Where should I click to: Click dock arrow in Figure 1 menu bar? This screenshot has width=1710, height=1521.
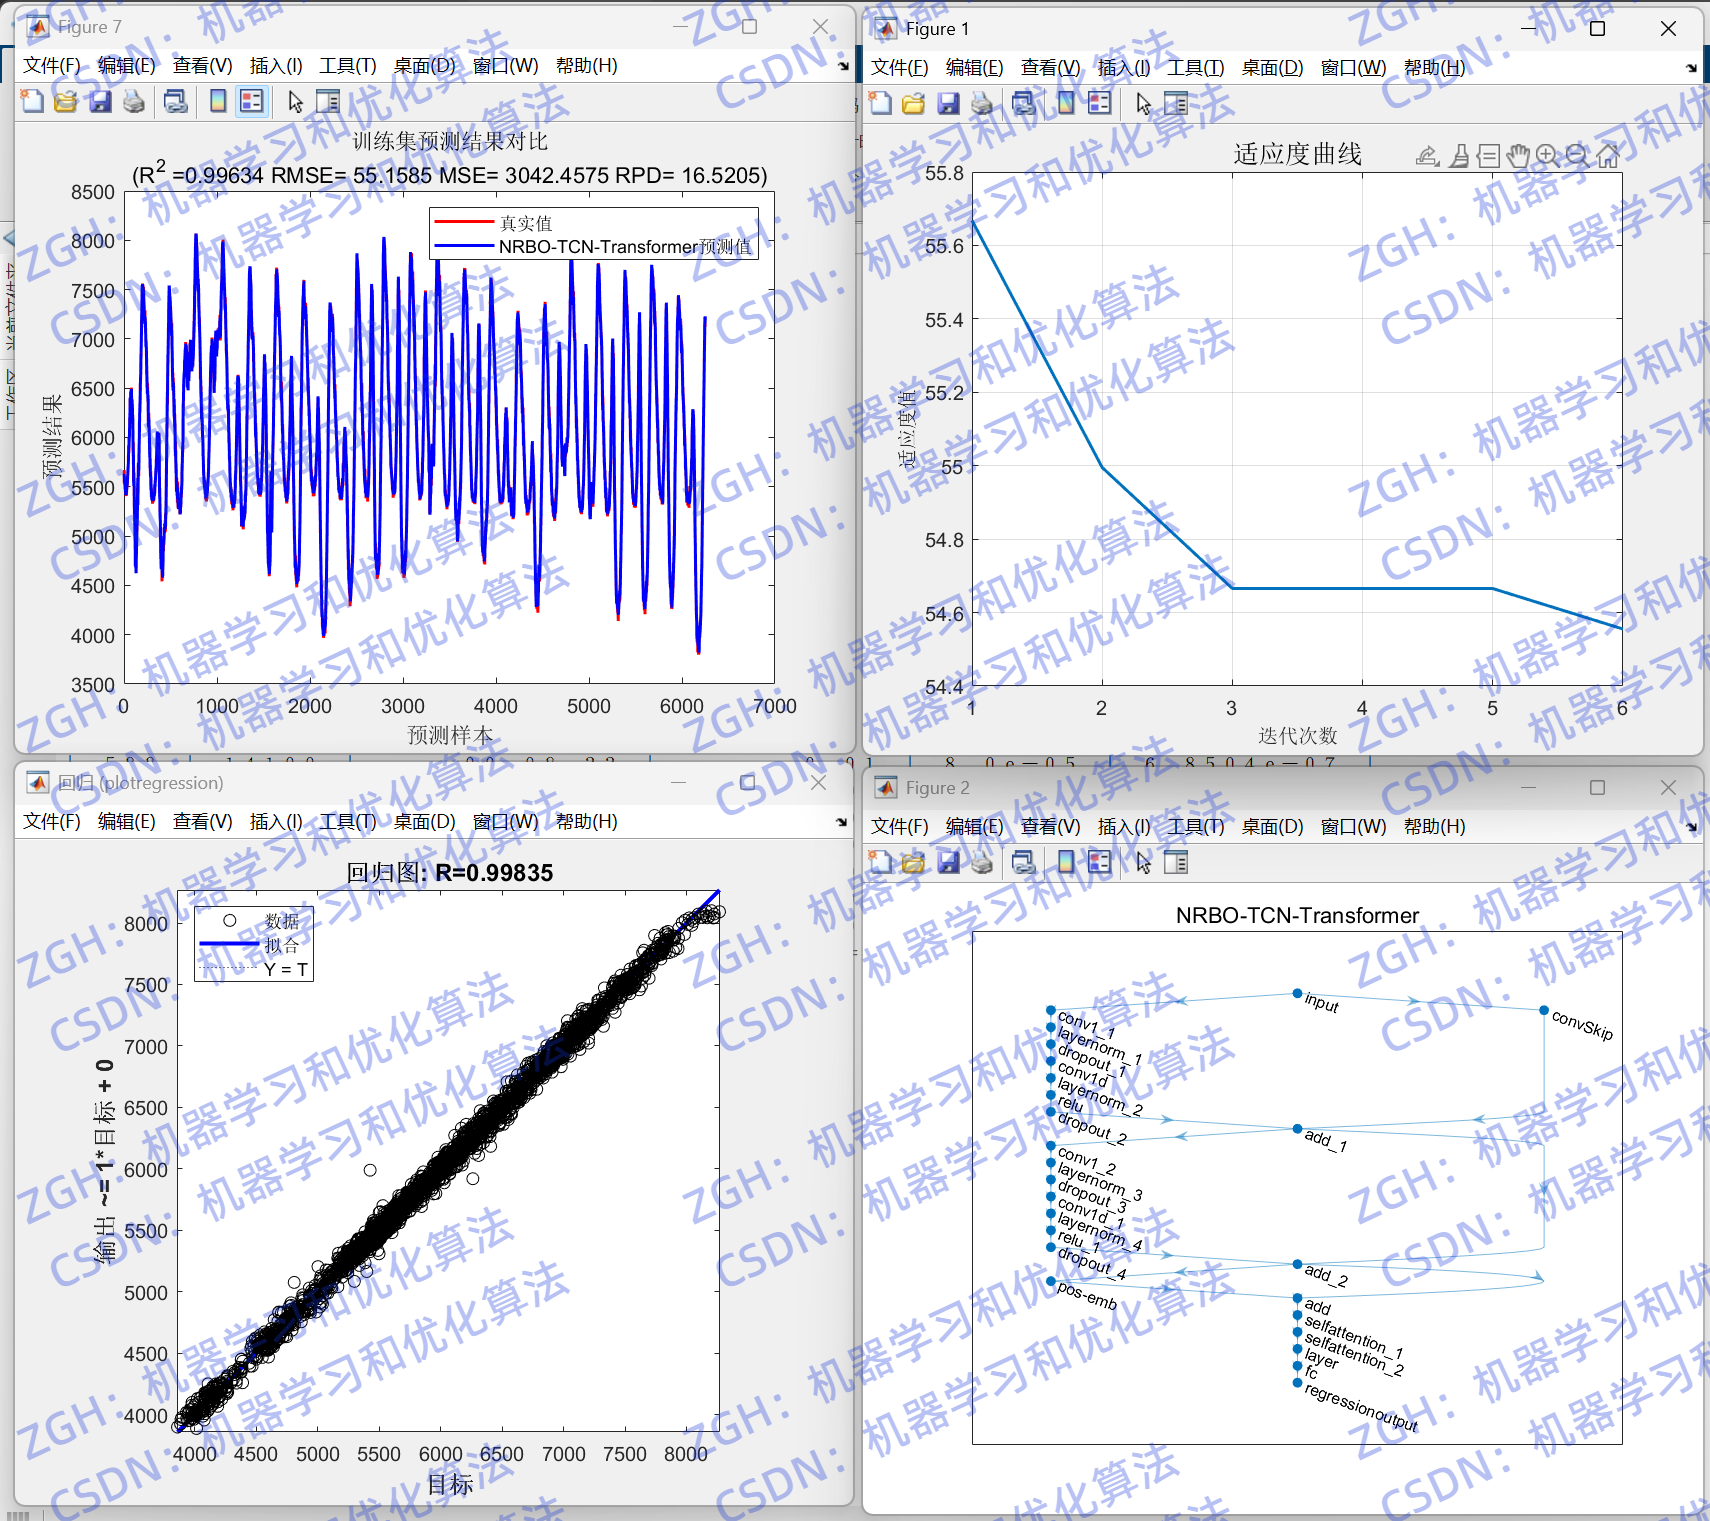point(1691,68)
